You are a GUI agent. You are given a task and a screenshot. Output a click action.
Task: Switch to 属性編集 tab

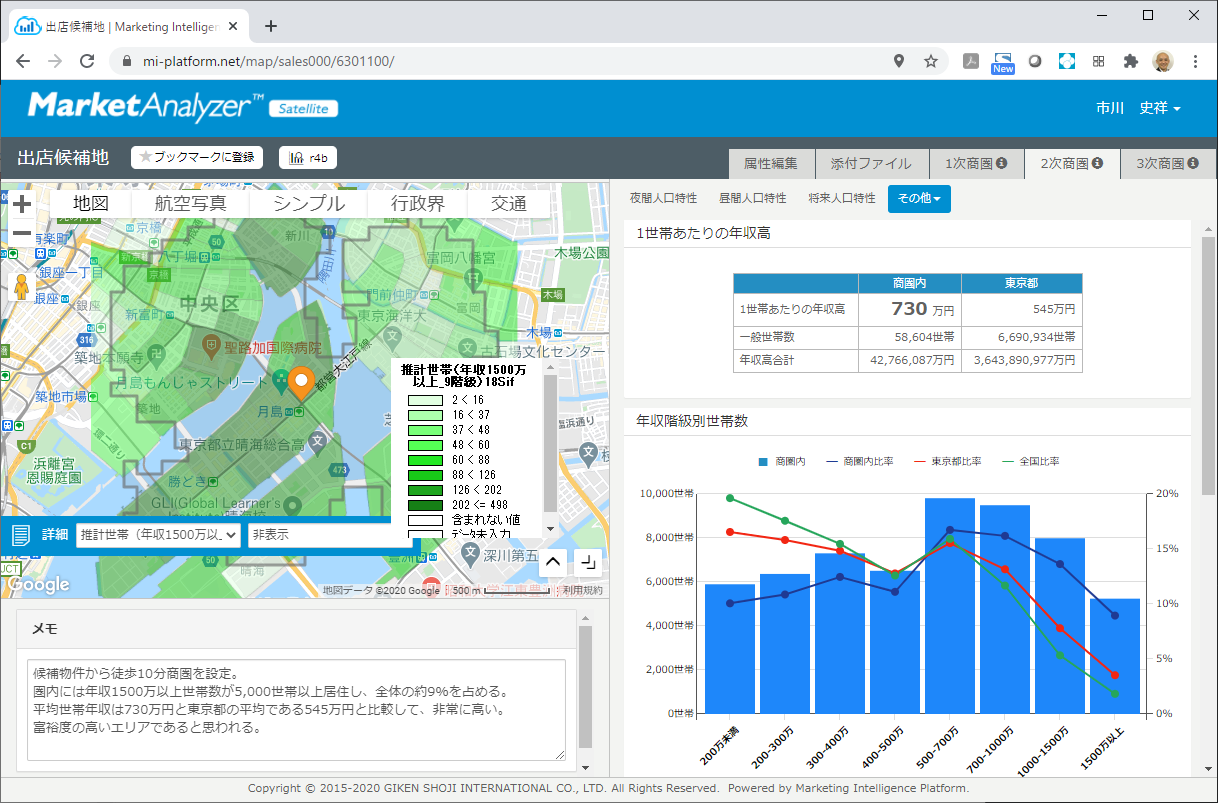tap(771, 163)
